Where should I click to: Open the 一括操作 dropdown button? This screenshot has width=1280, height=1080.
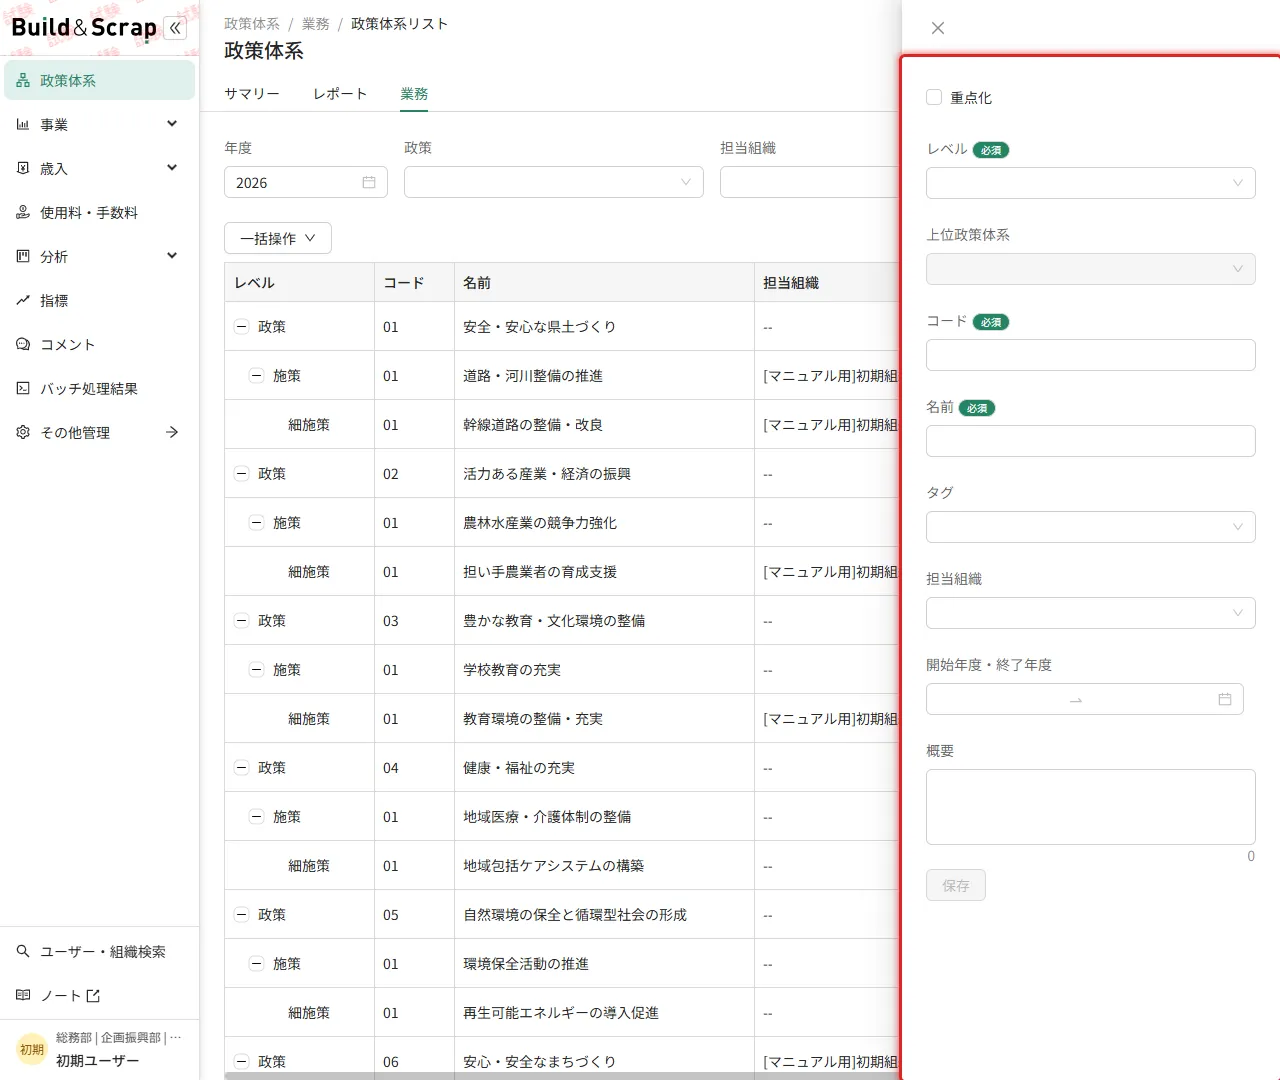(278, 239)
